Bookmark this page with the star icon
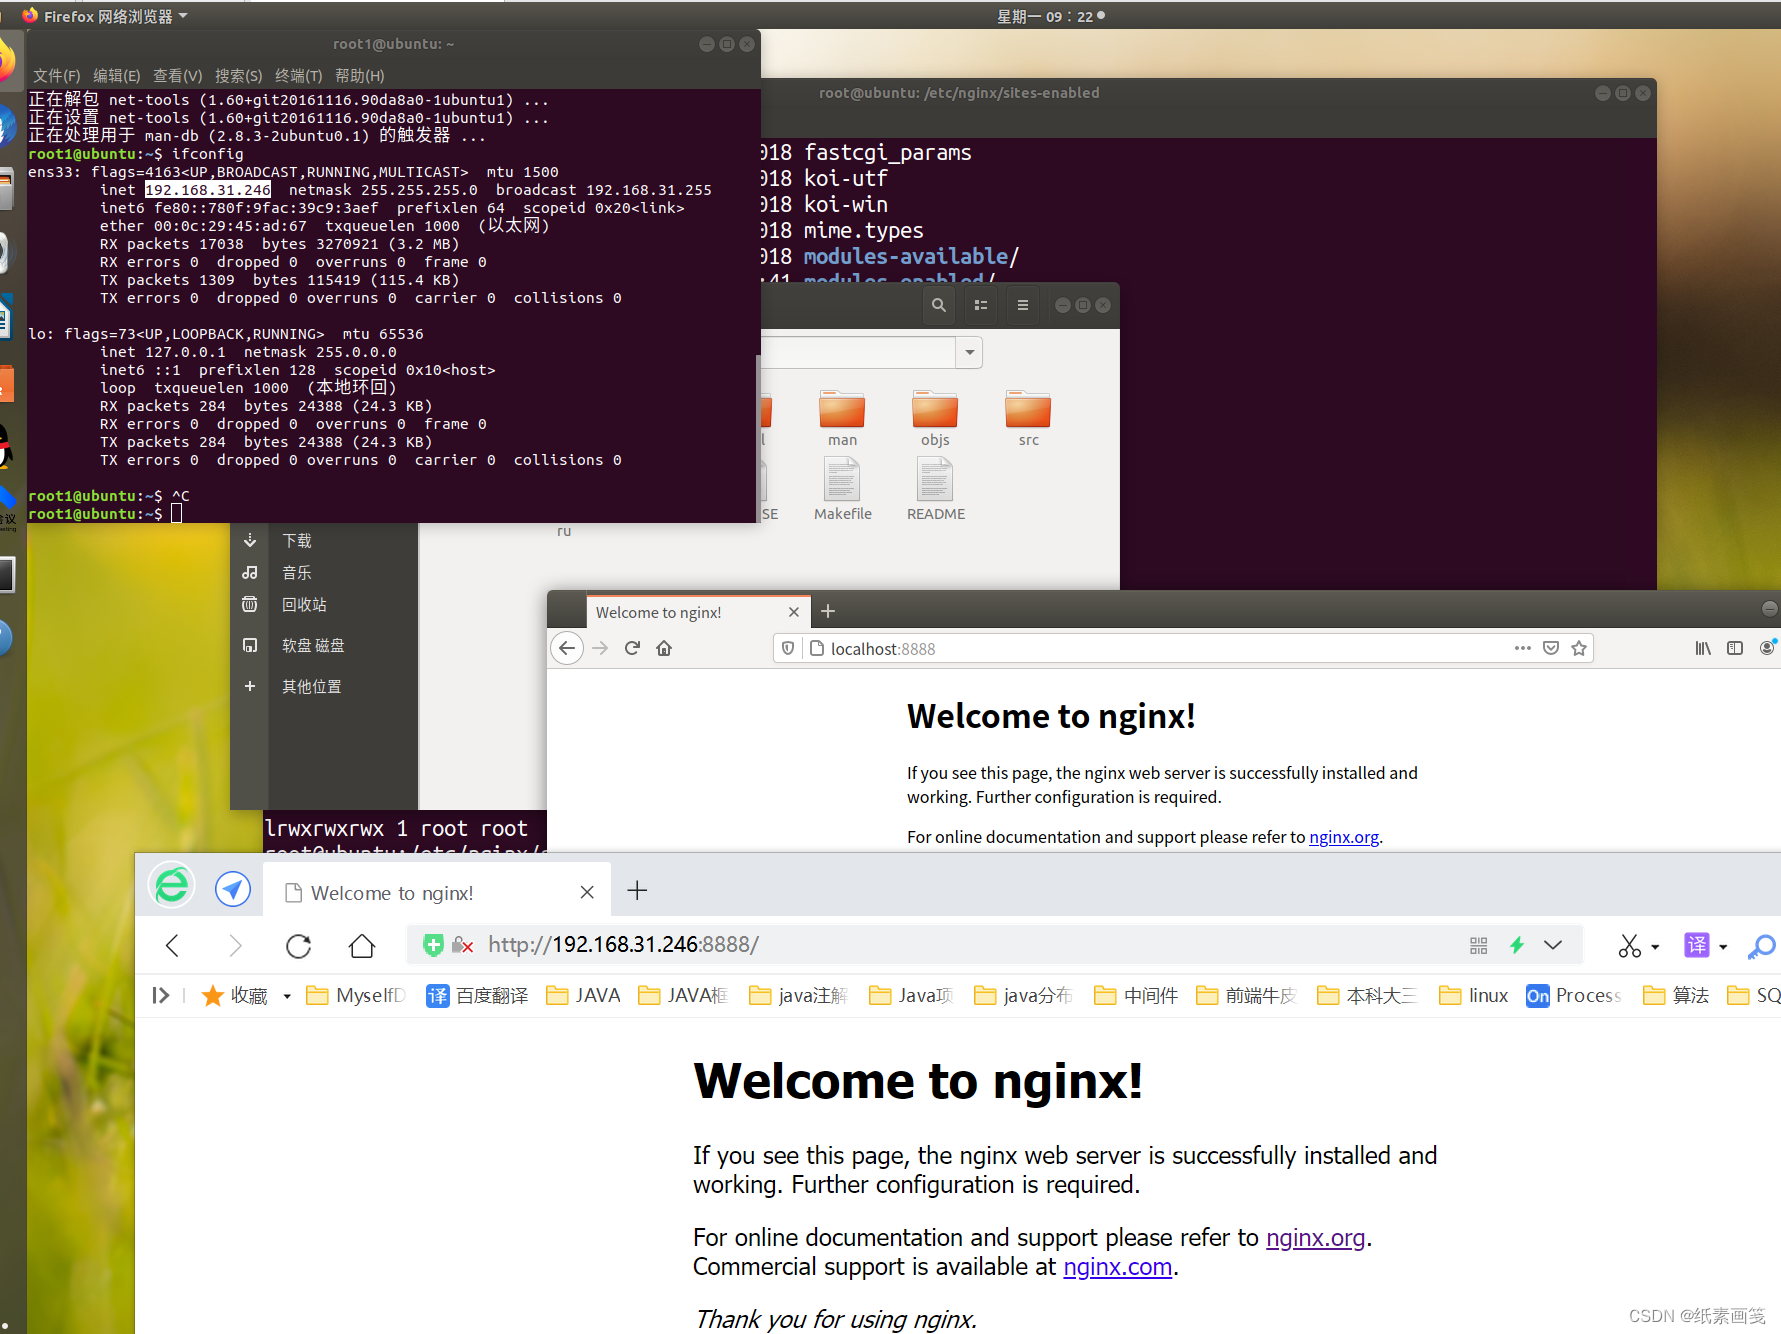 pos(1579,648)
